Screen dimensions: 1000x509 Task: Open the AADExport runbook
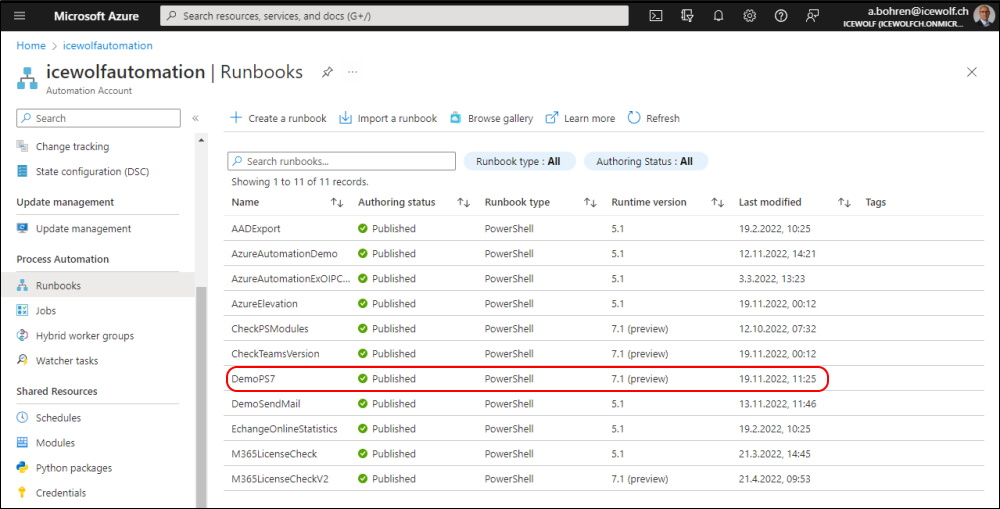(256, 228)
